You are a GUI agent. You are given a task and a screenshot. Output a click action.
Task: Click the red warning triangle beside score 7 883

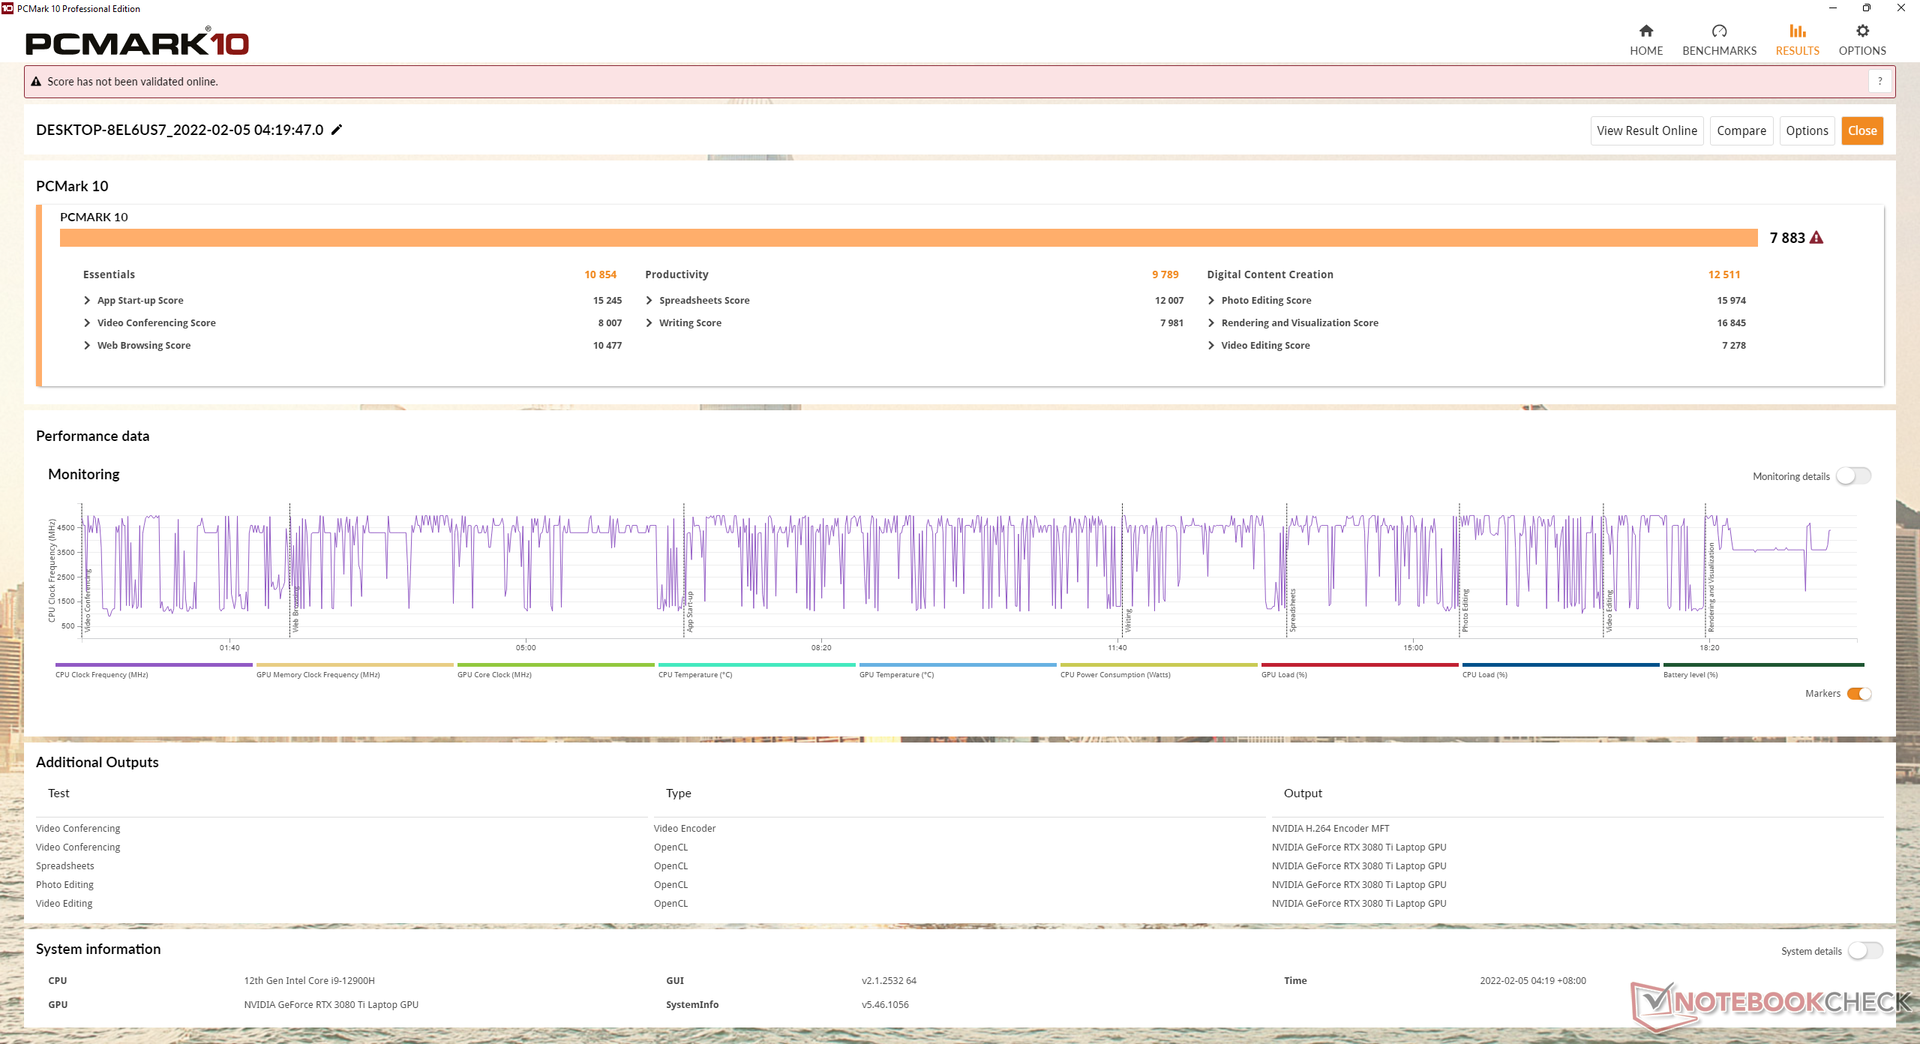point(1817,238)
